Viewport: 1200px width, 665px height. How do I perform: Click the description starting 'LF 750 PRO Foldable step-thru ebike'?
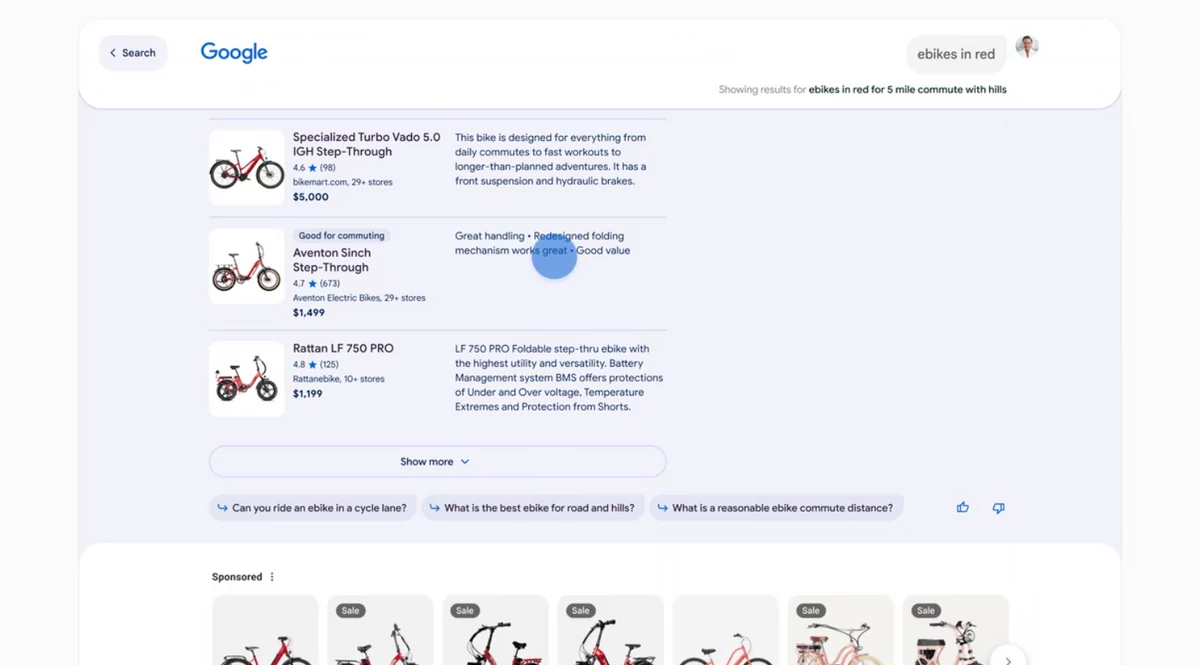pos(559,378)
